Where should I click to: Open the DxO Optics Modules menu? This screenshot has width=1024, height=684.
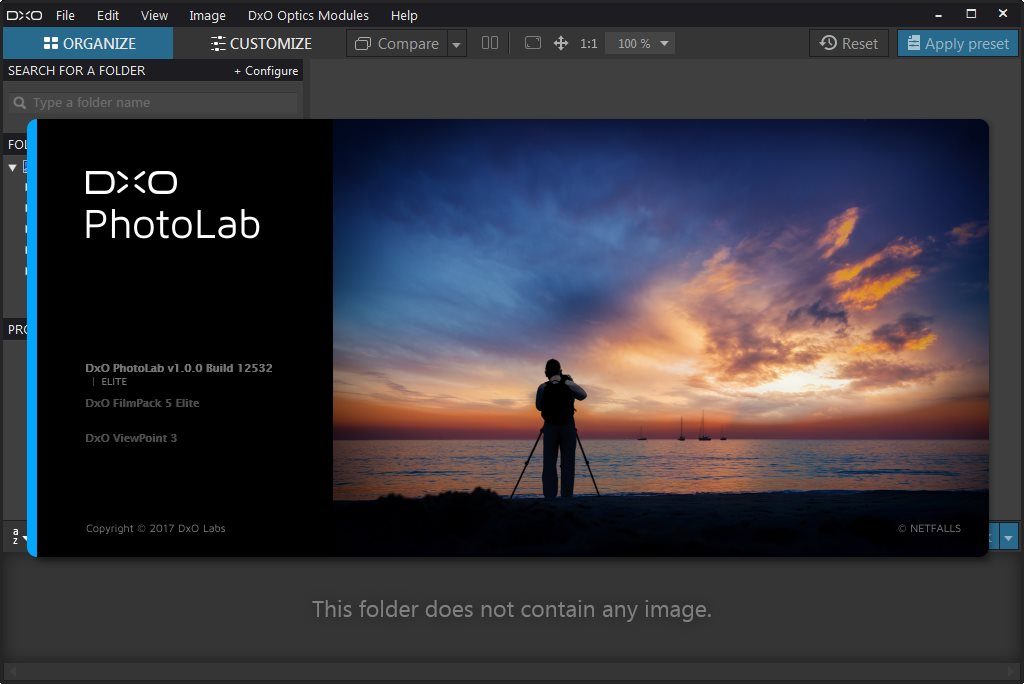point(308,15)
